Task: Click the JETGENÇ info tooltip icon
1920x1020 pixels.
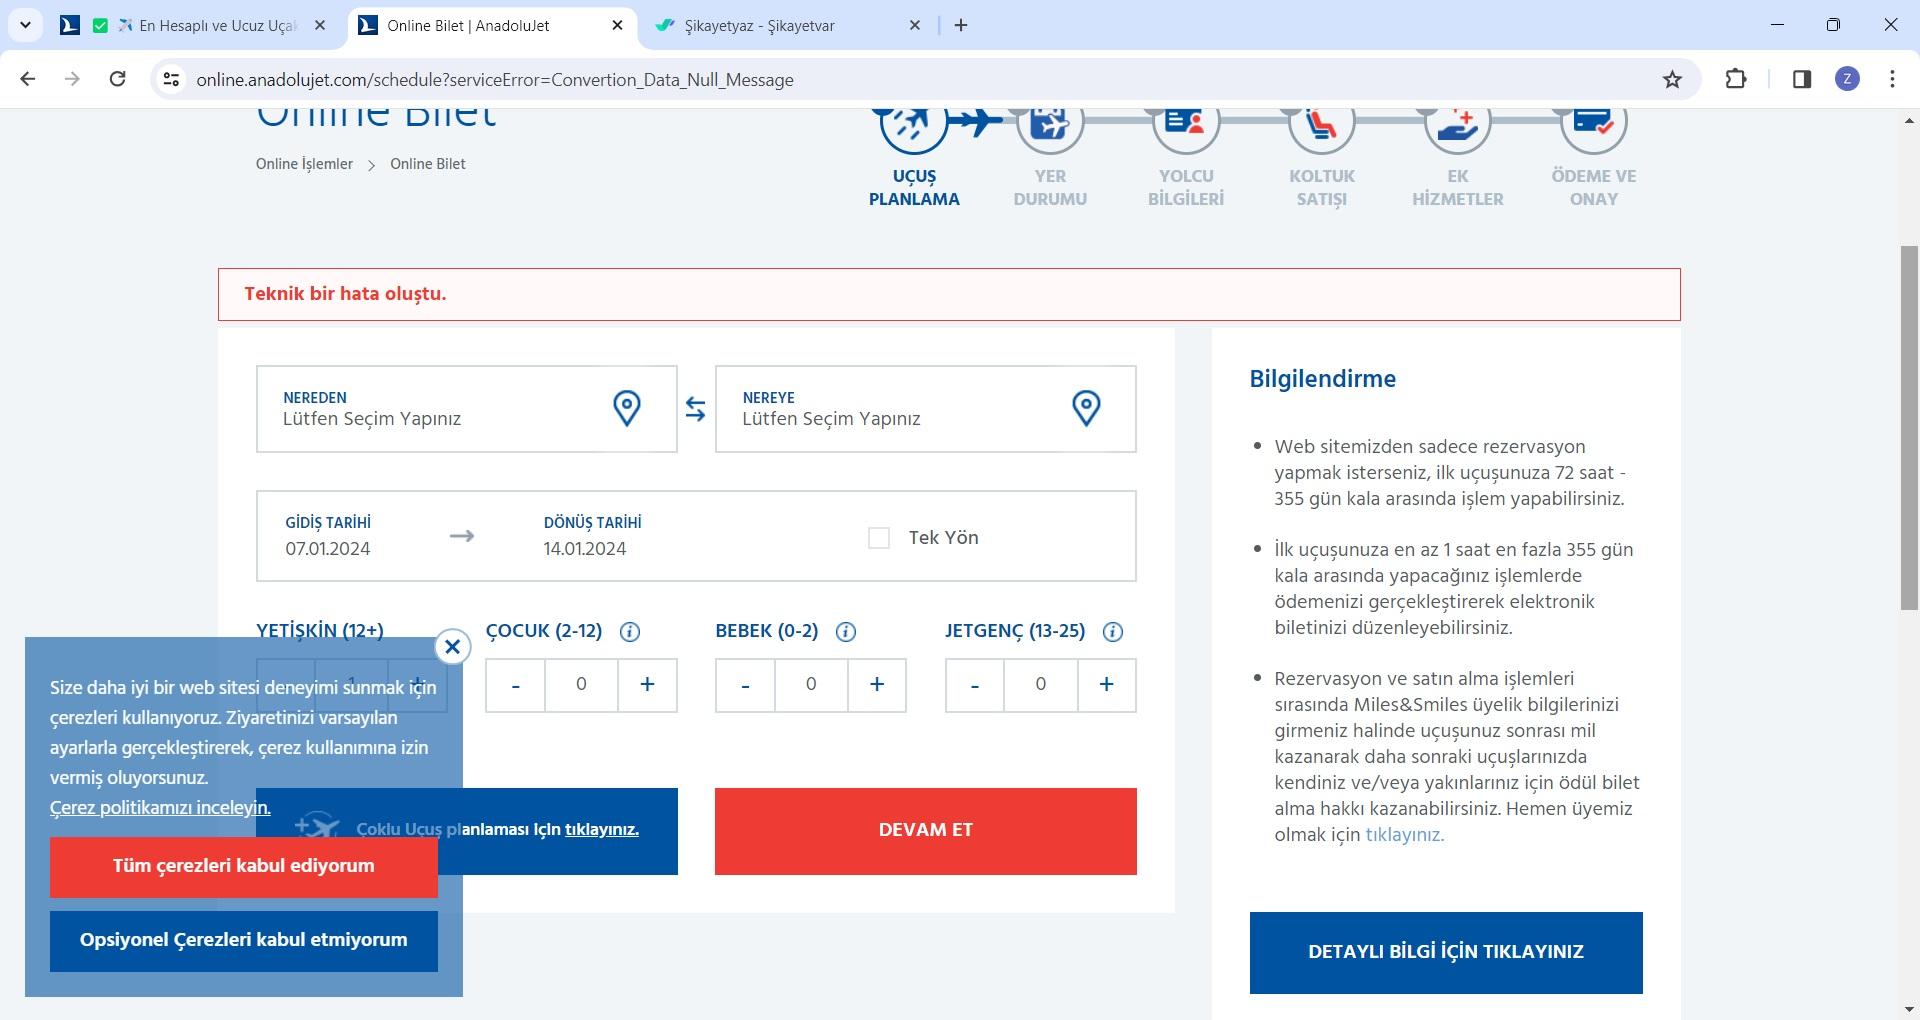Action: point(1111,631)
